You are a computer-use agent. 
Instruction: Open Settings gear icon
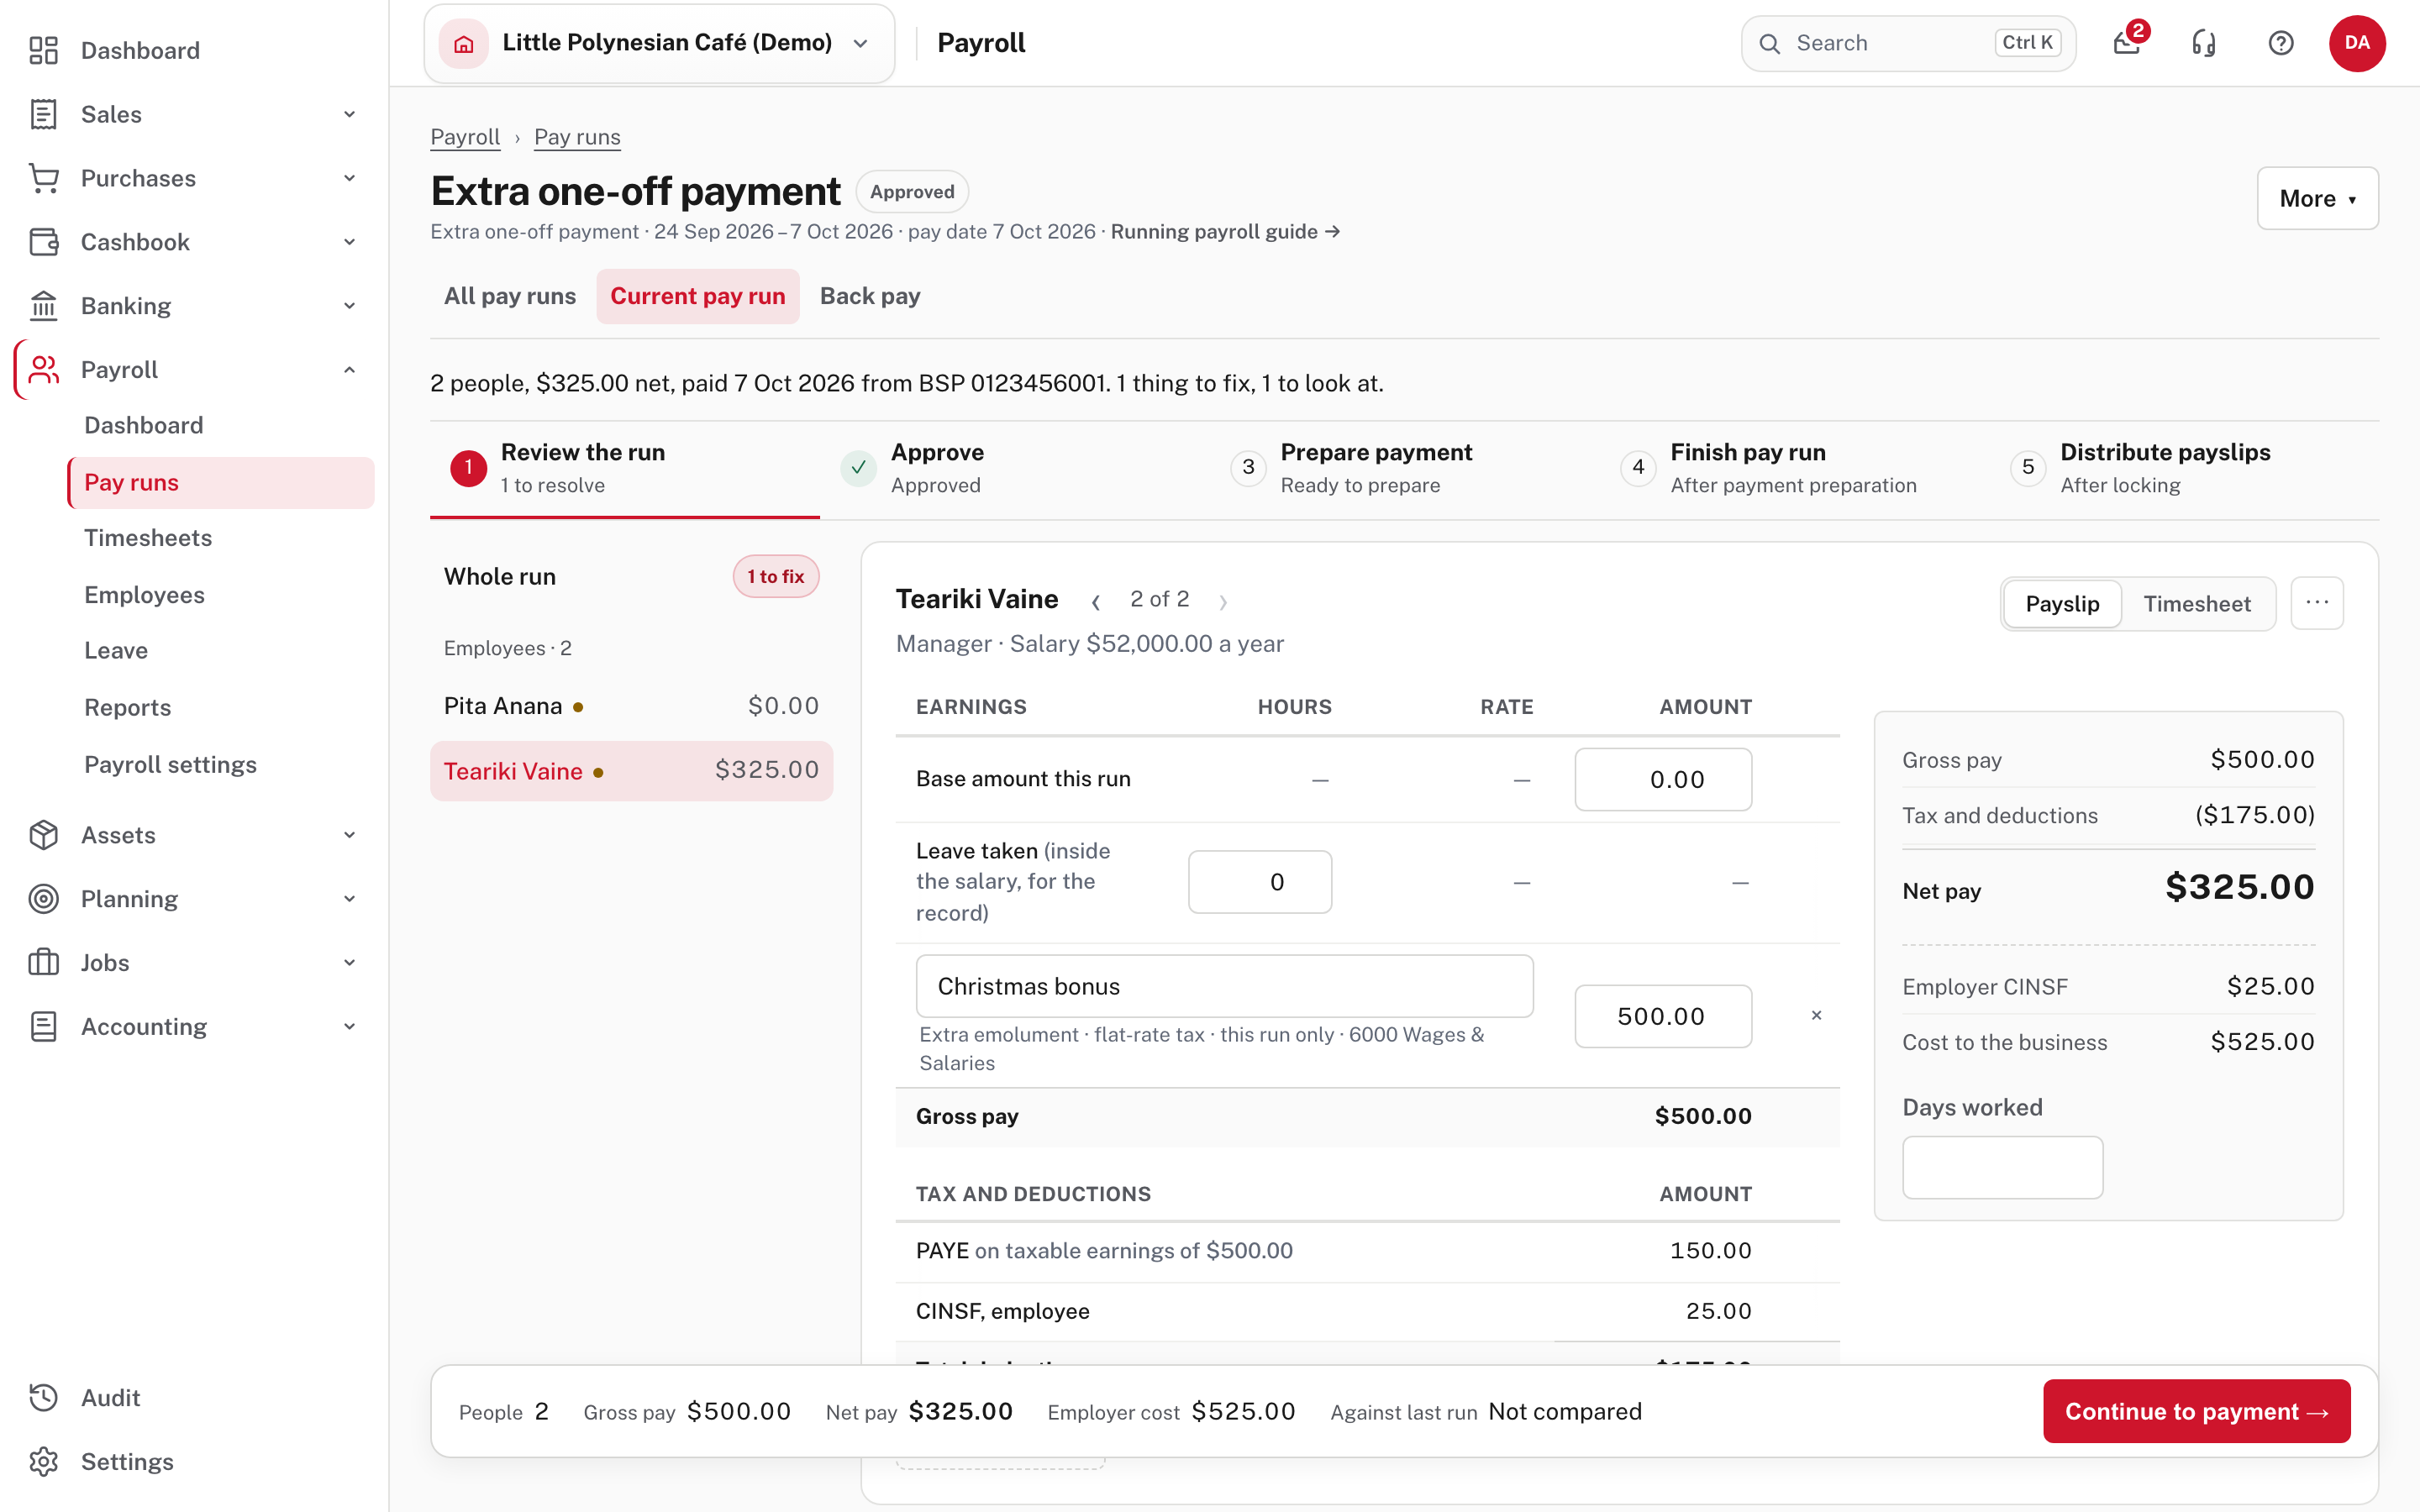(43, 1462)
